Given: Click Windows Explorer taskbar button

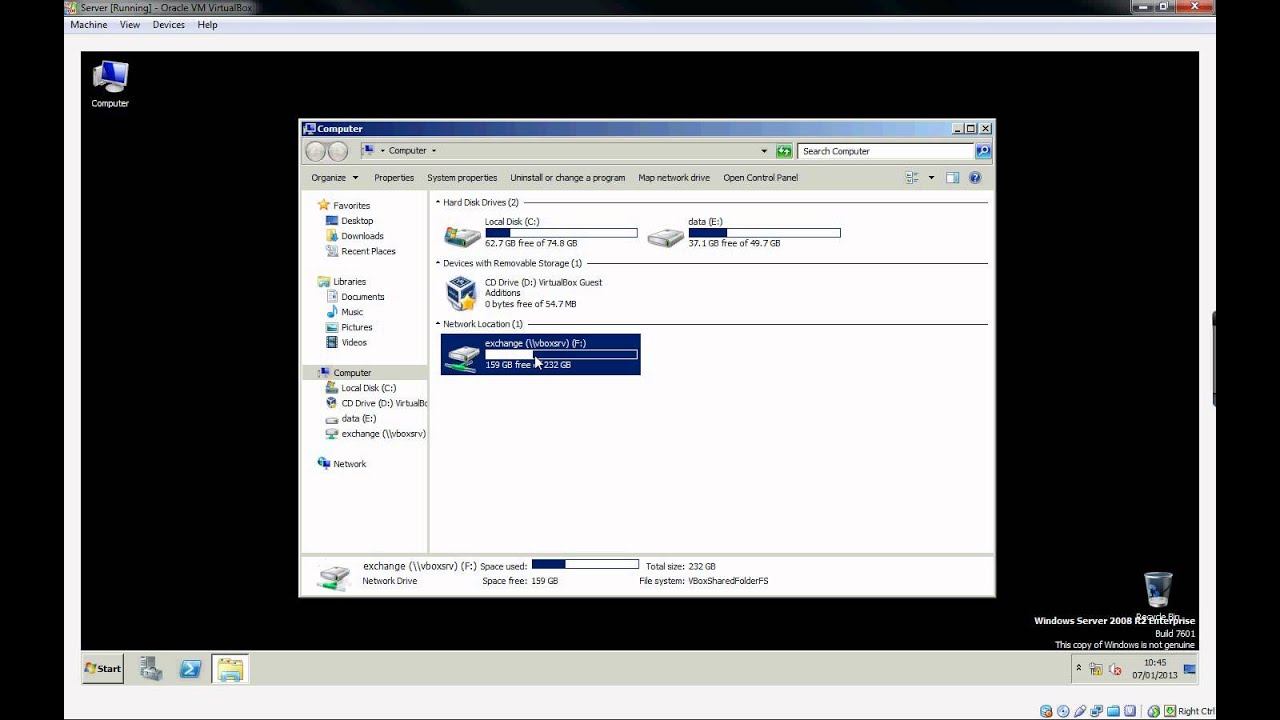Looking at the screenshot, I should [x=230, y=669].
